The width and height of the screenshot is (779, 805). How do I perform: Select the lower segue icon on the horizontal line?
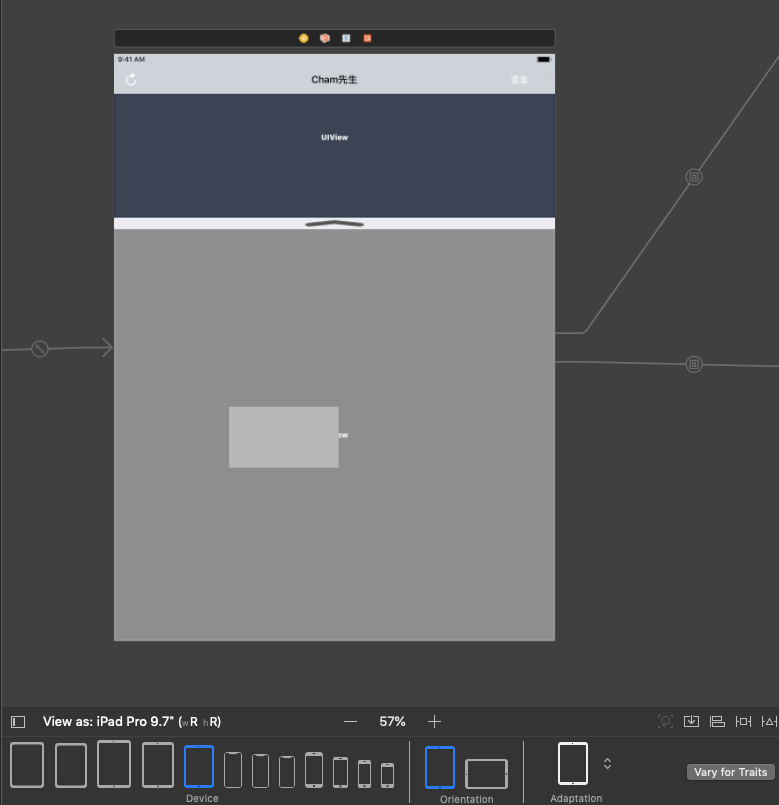(x=694, y=365)
